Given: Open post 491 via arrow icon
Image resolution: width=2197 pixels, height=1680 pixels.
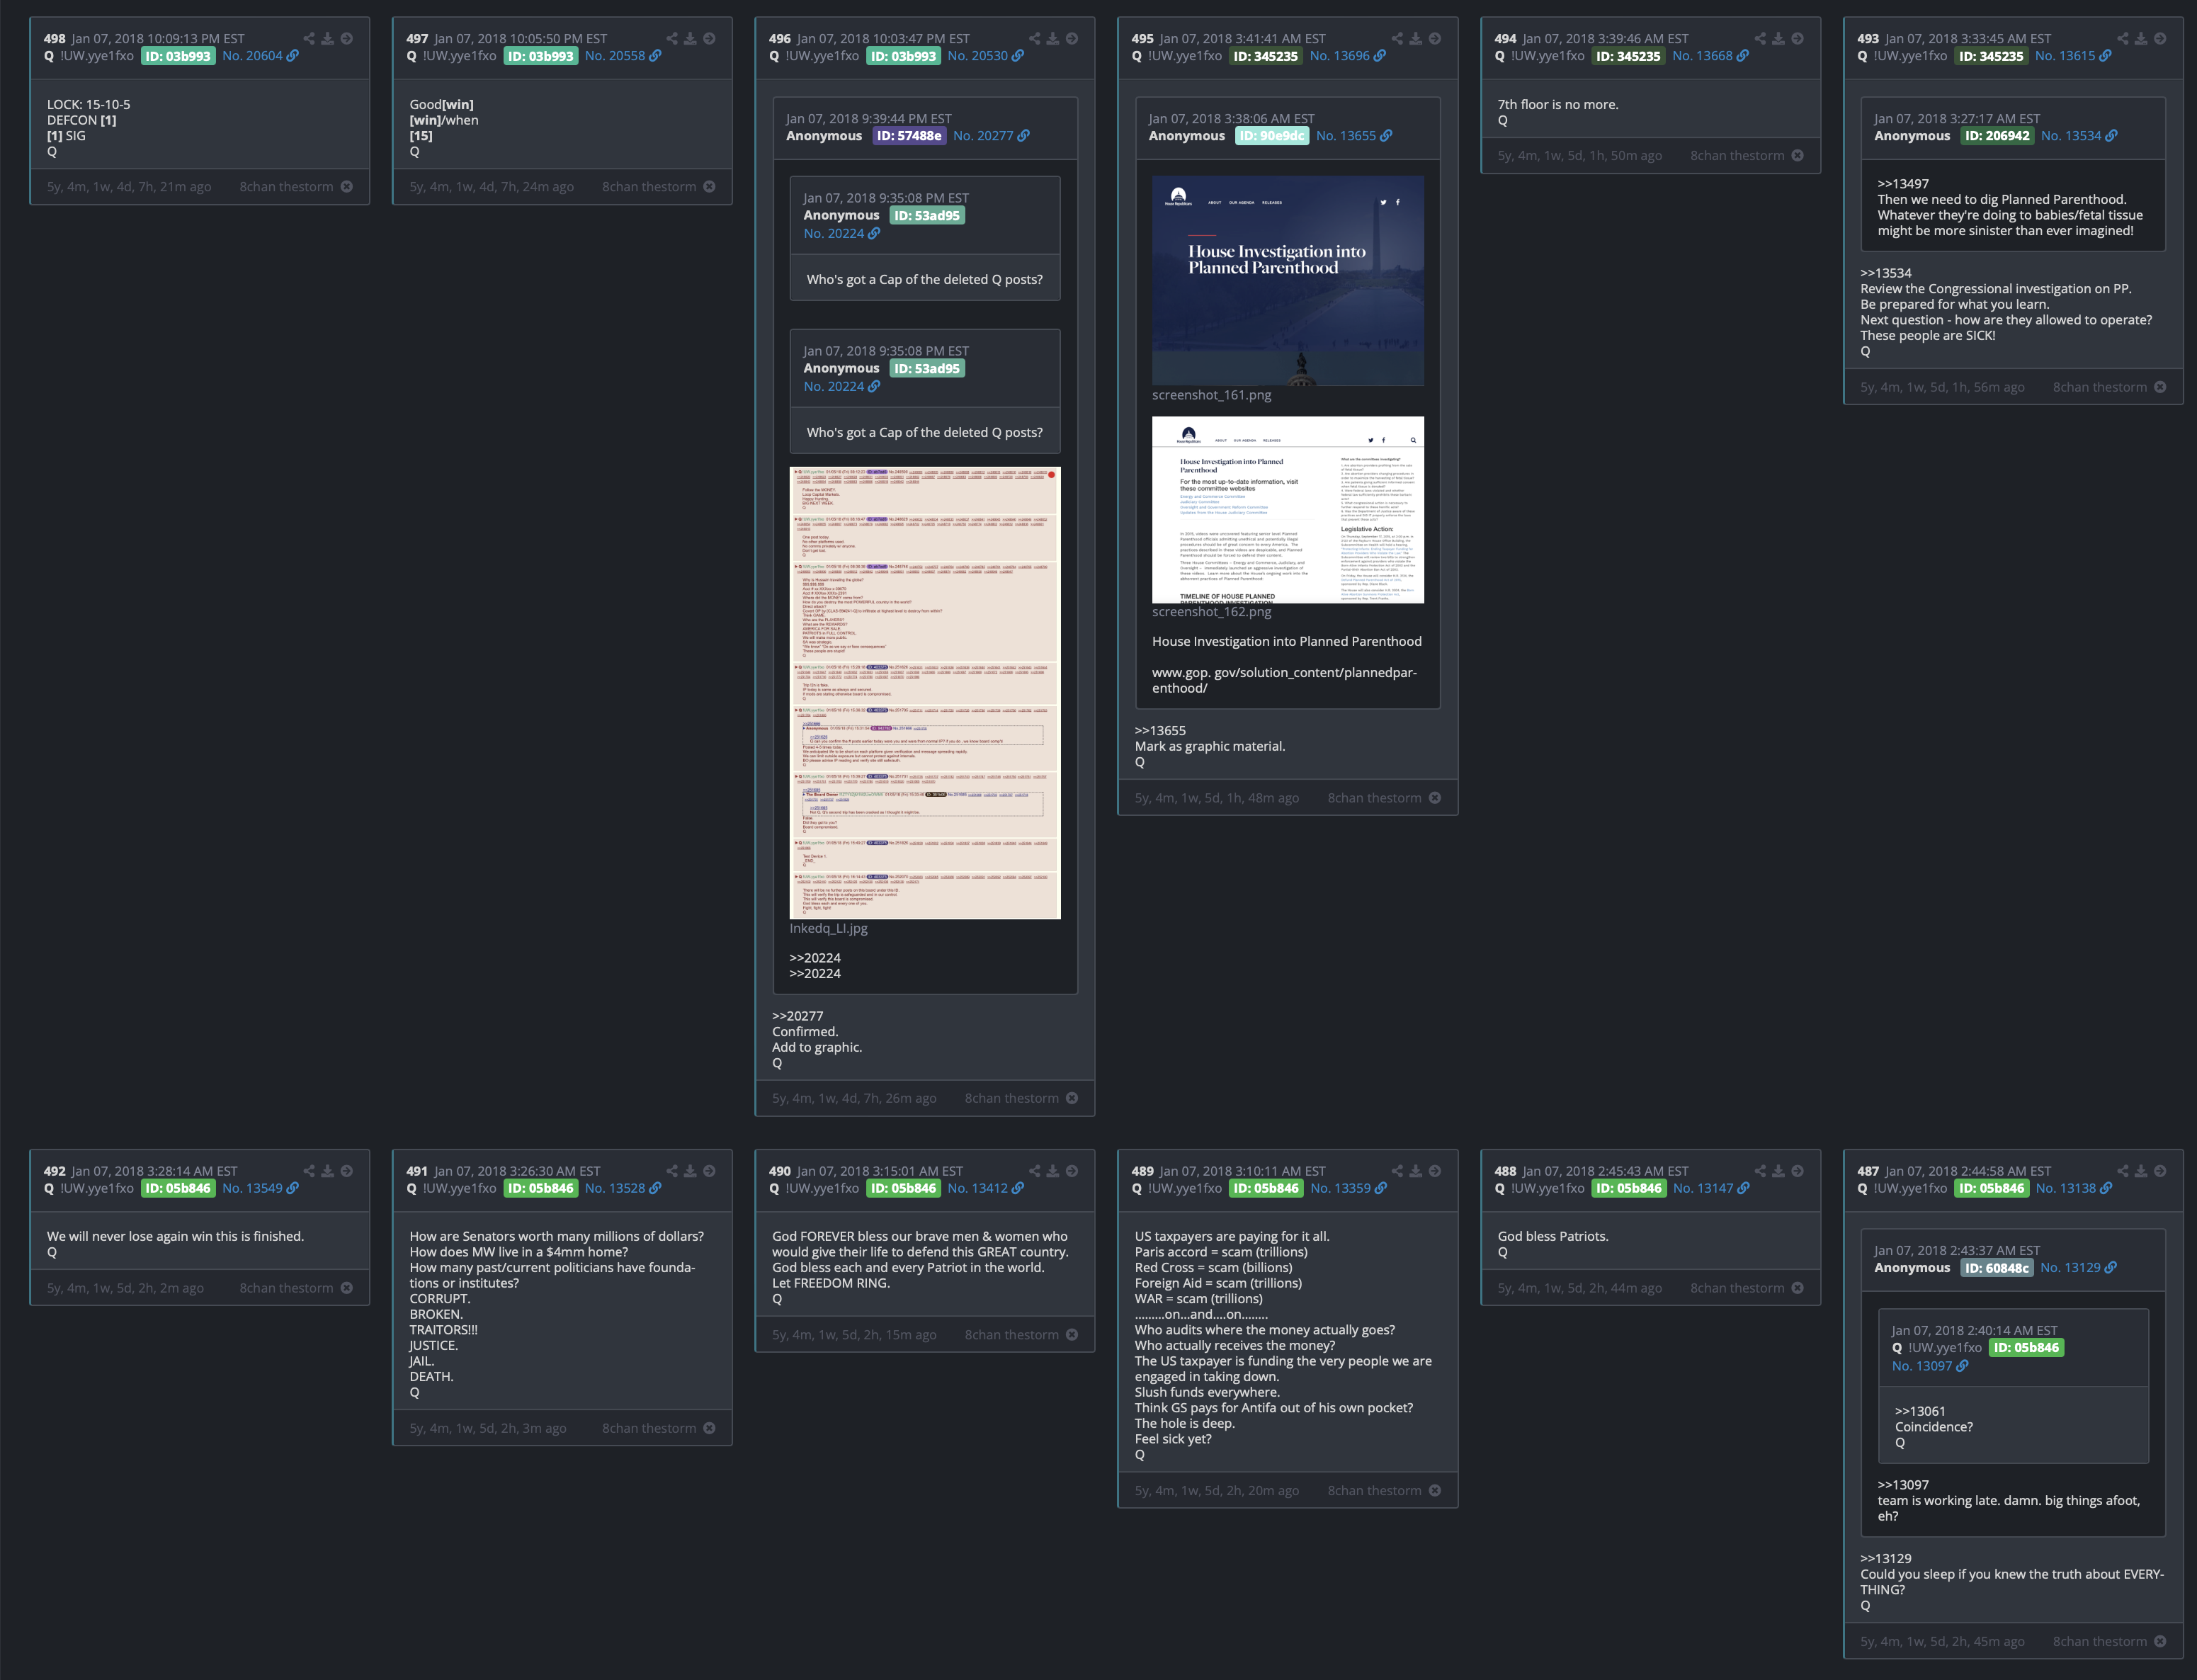Looking at the screenshot, I should [x=709, y=1171].
